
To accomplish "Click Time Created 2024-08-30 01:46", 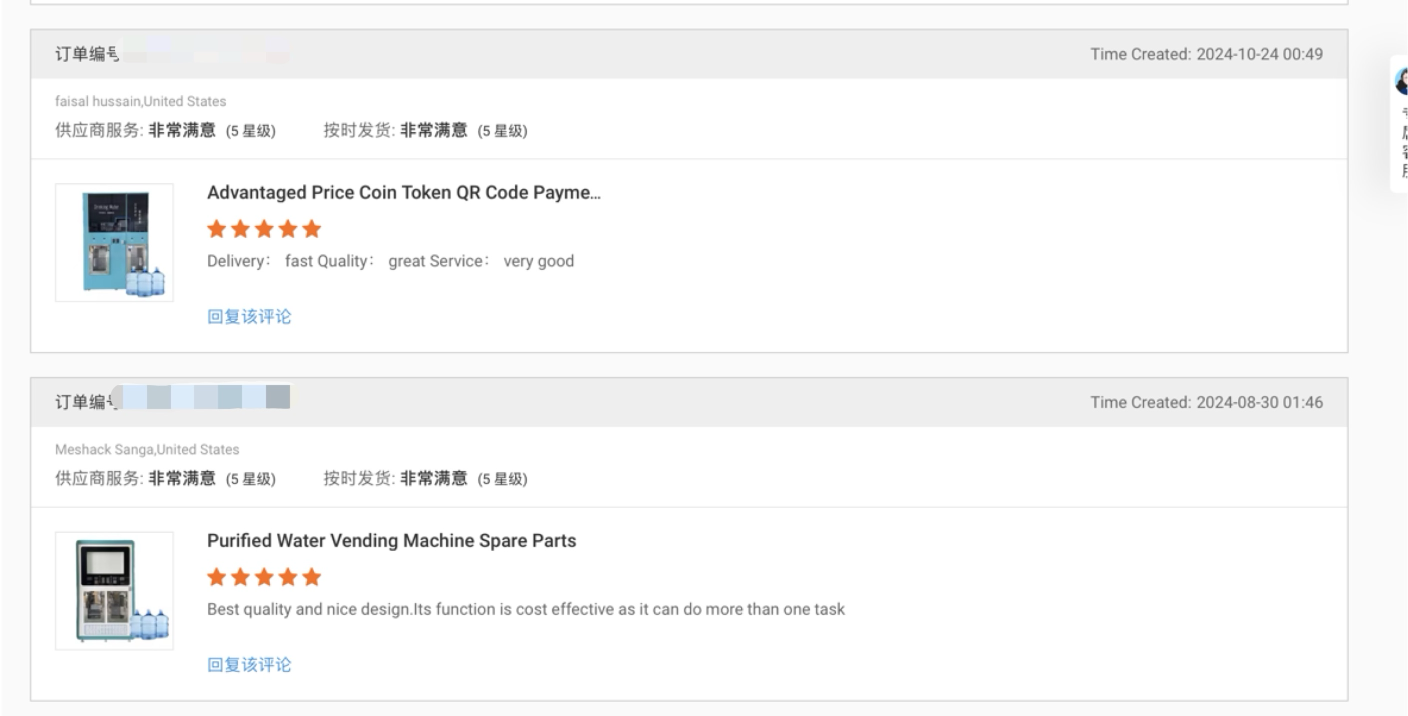I will (1206, 402).
